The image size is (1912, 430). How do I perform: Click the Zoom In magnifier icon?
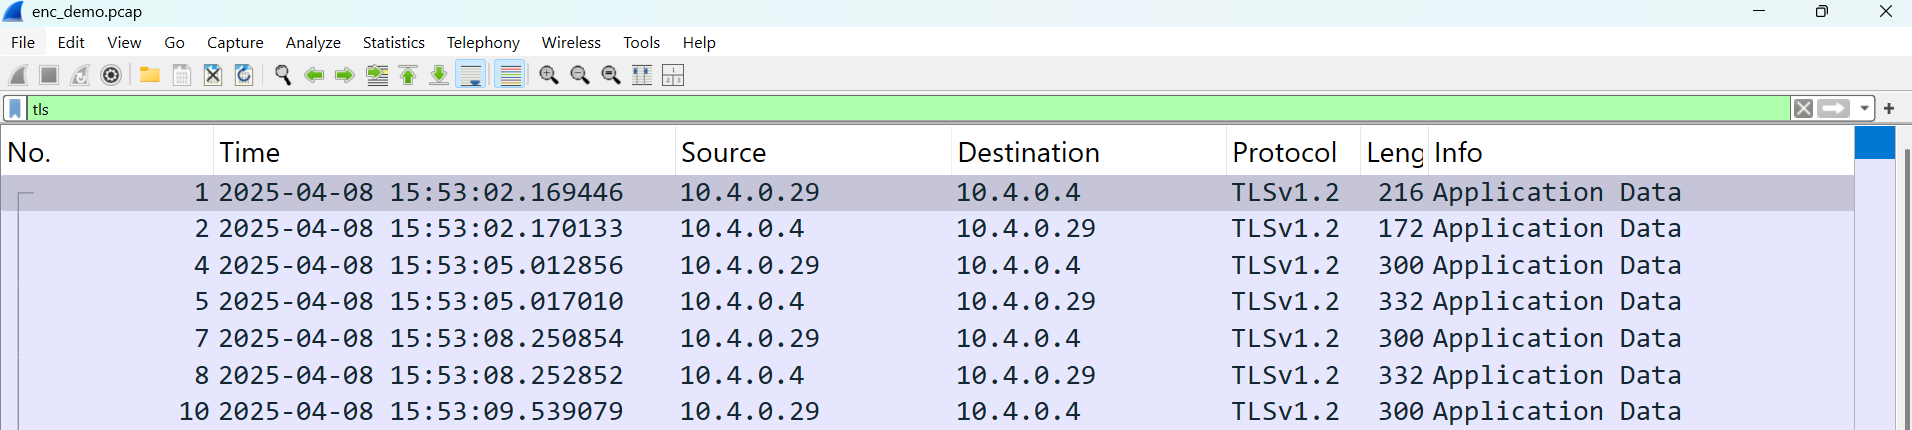(x=548, y=75)
